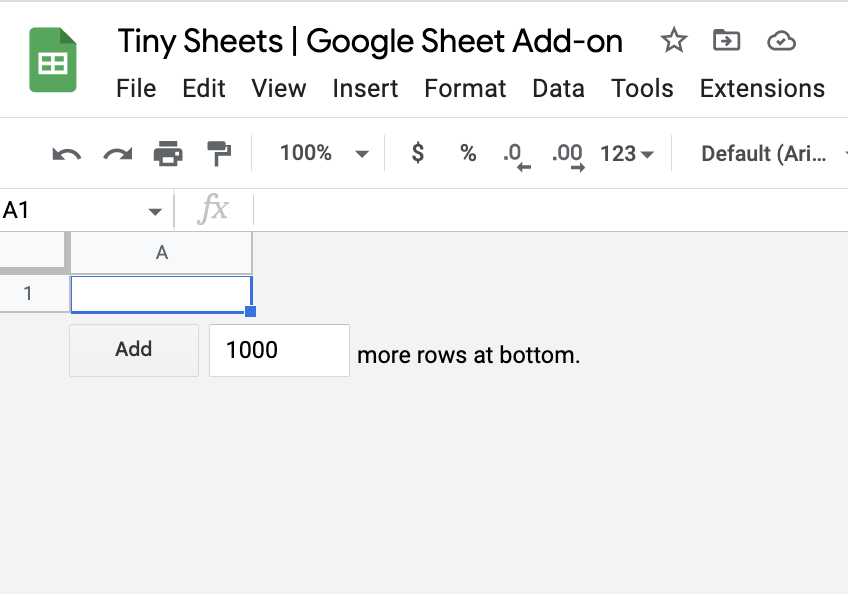Screen dimensions: 848x594
Task: Open the Default (Ari... font dropdown
Action: [773, 154]
